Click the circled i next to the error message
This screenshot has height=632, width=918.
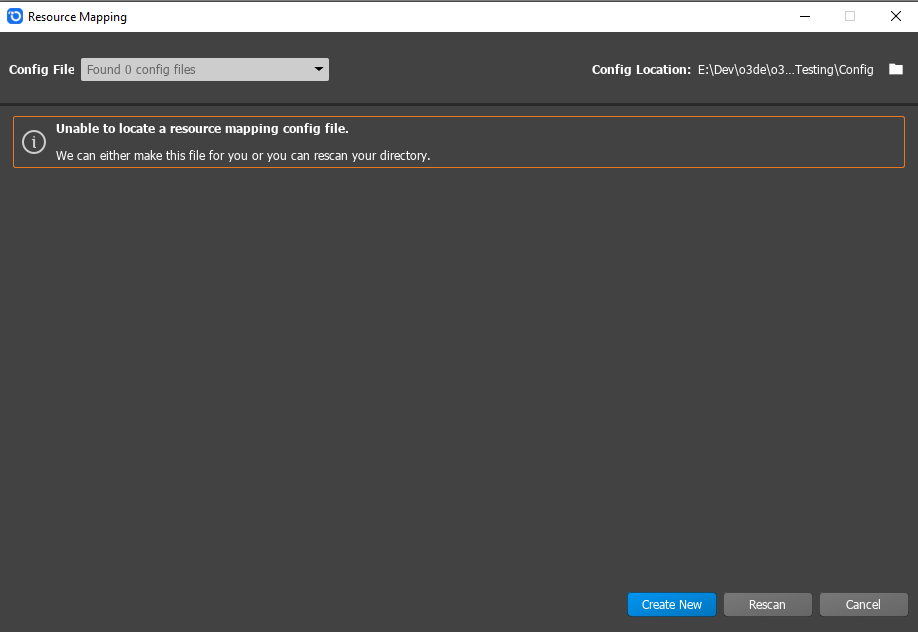(33, 141)
